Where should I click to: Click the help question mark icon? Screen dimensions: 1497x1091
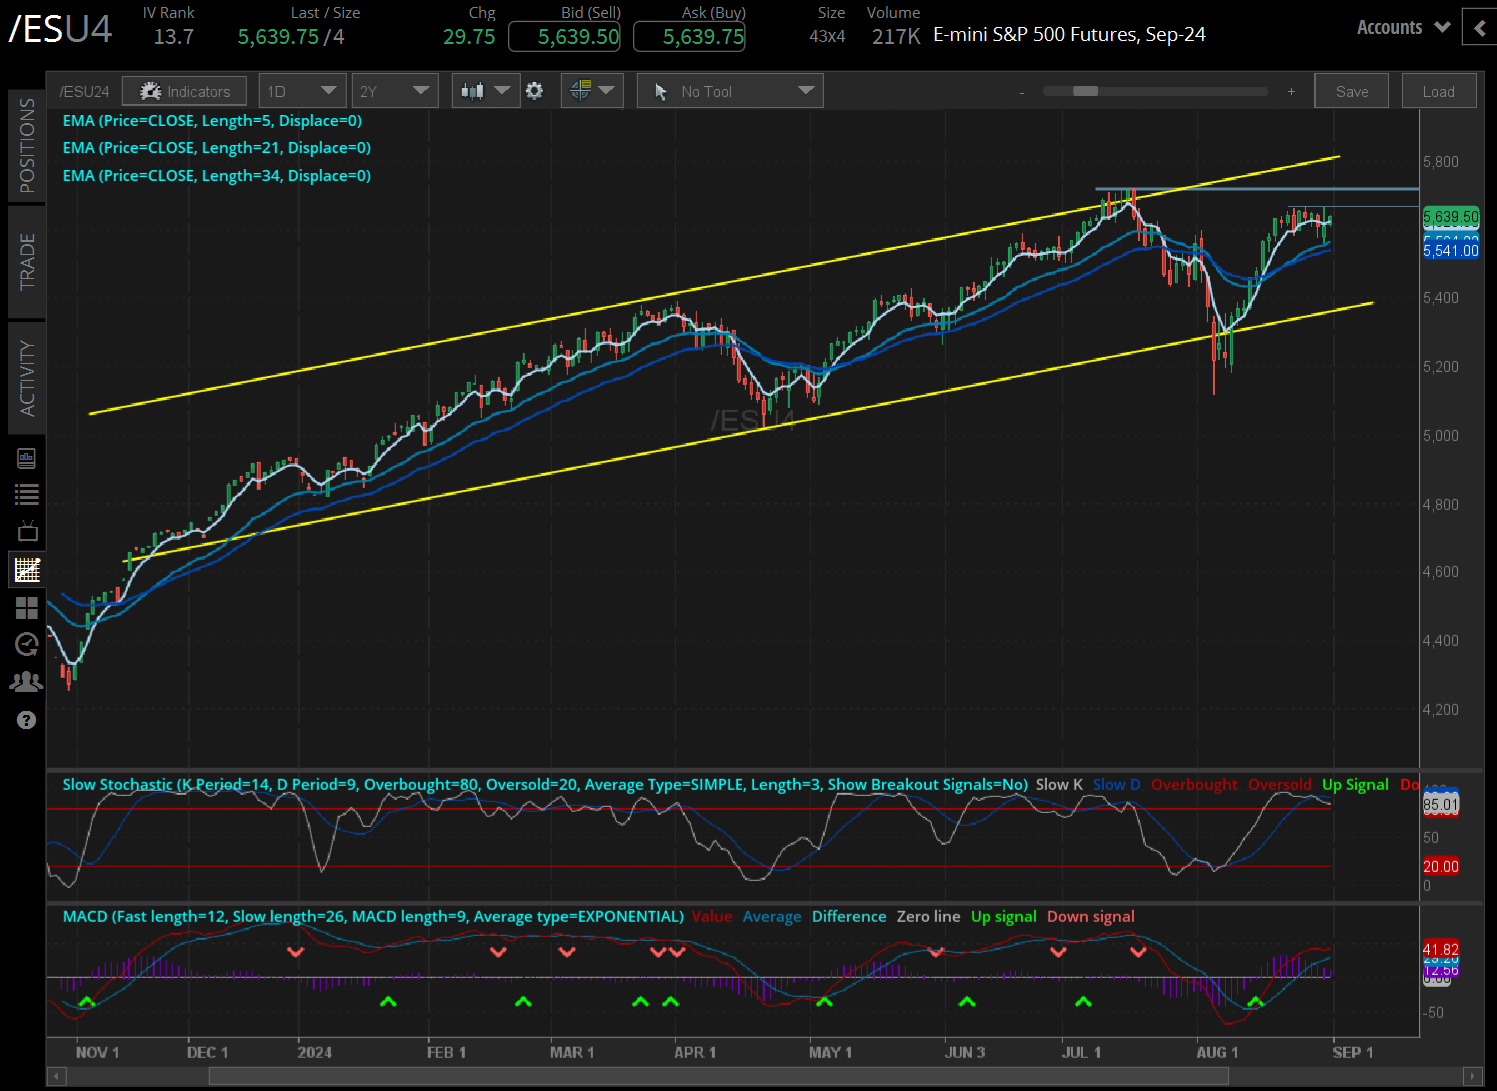pyautogui.click(x=27, y=719)
